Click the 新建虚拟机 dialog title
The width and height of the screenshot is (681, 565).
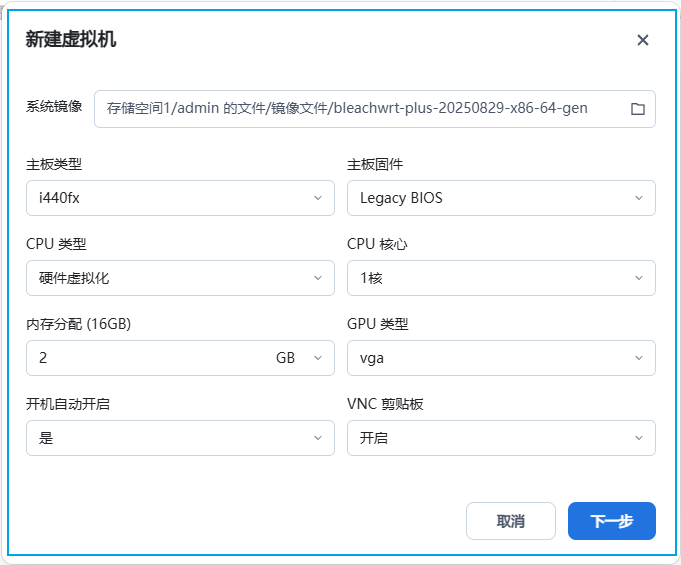71,39
